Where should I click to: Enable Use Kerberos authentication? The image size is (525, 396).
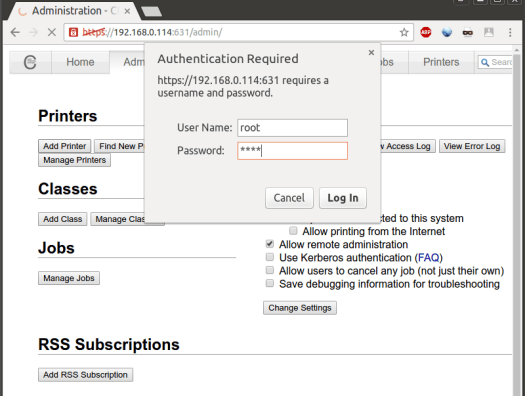click(270, 257)
